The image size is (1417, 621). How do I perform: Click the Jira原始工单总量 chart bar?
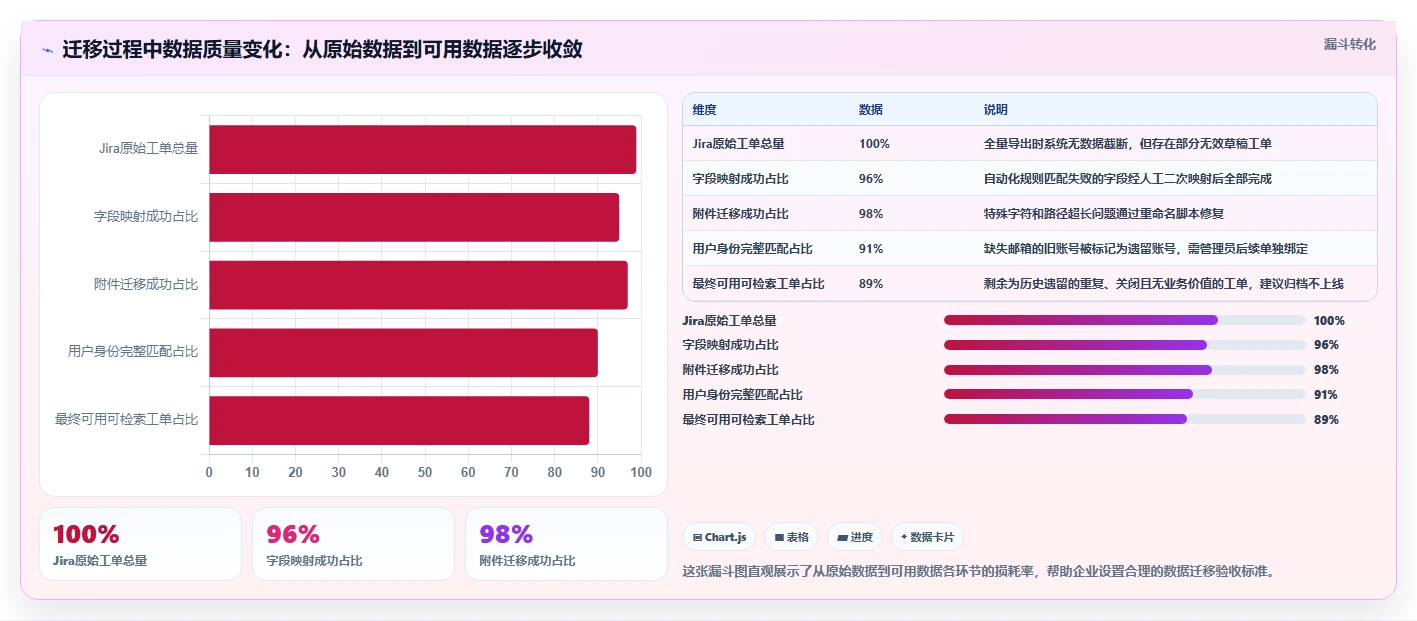[422, 149]
